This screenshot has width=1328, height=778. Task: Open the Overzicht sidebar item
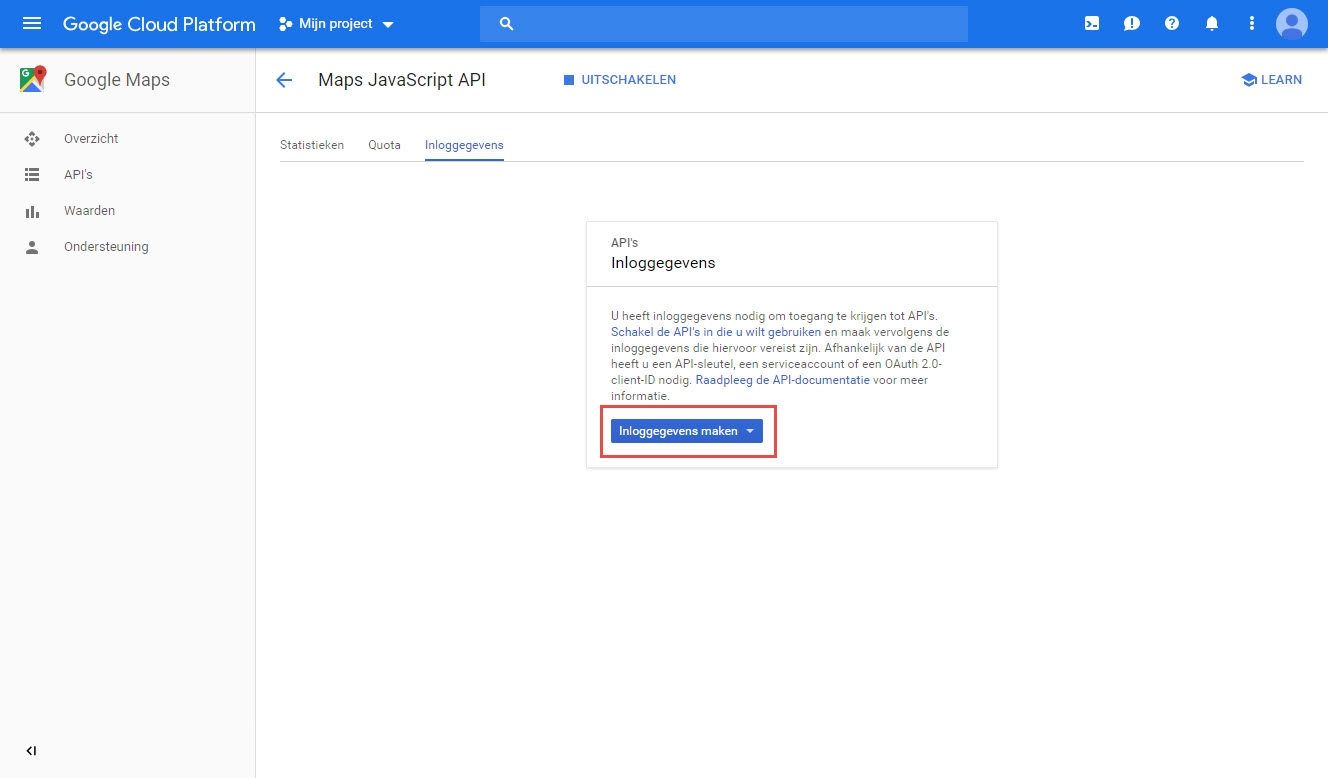click(89, 138)
